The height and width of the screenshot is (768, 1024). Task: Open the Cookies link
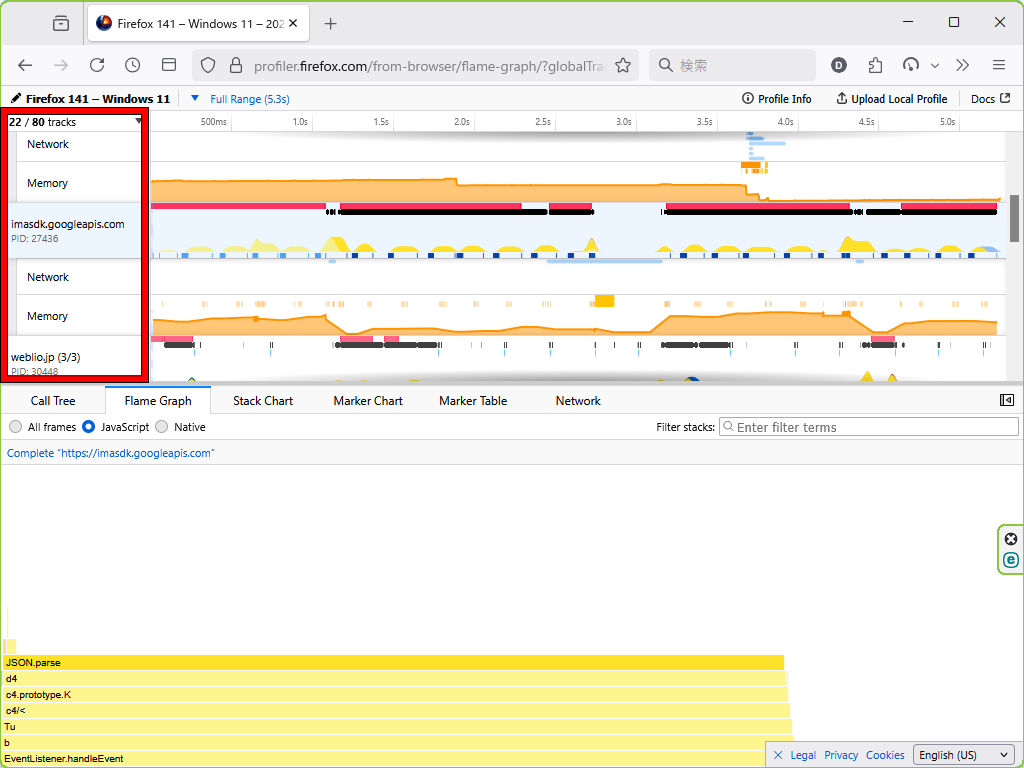885,755
